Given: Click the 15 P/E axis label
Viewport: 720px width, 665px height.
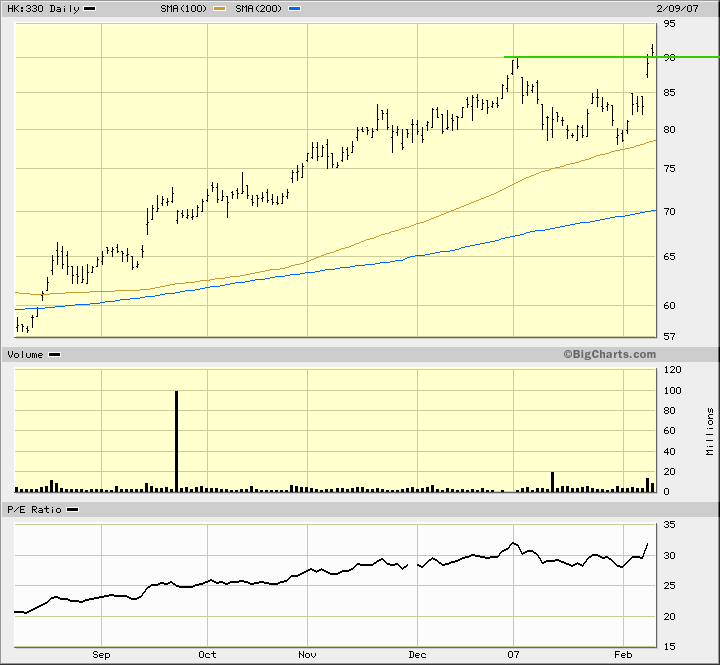Looking at the screenshot, I should (x=669, y=647).
